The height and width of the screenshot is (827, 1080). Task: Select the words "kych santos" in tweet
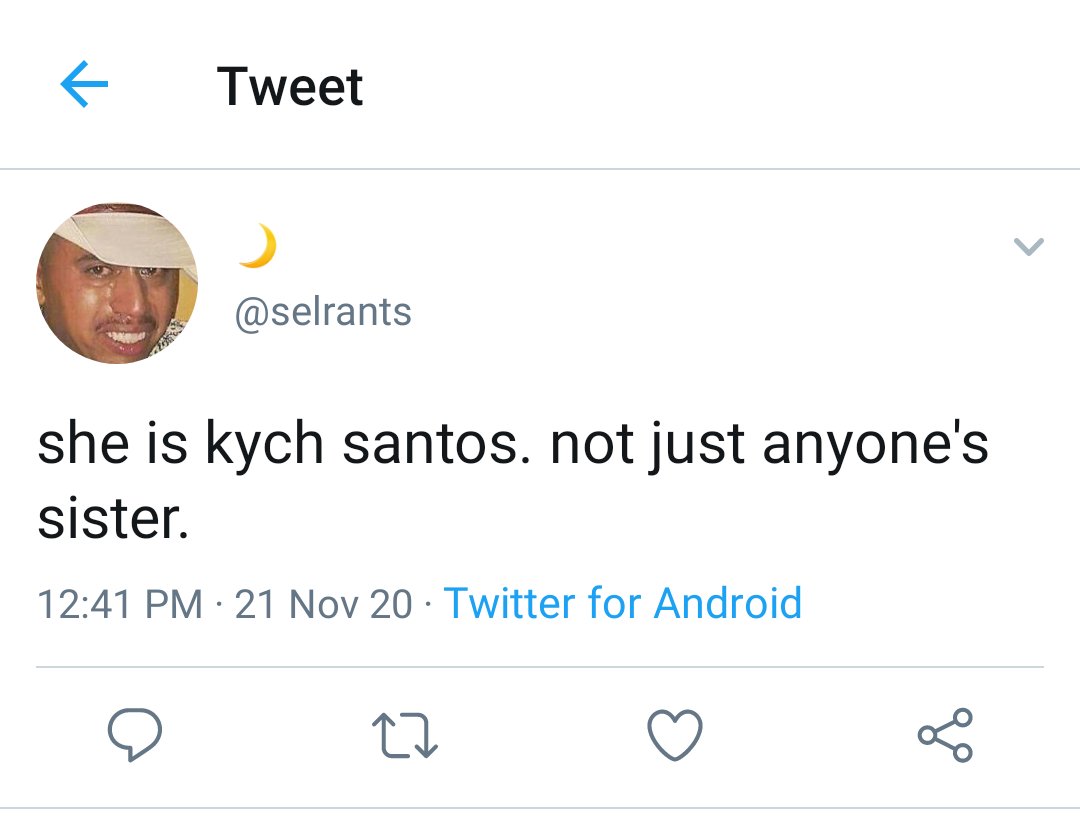click(x=362, y=445)
